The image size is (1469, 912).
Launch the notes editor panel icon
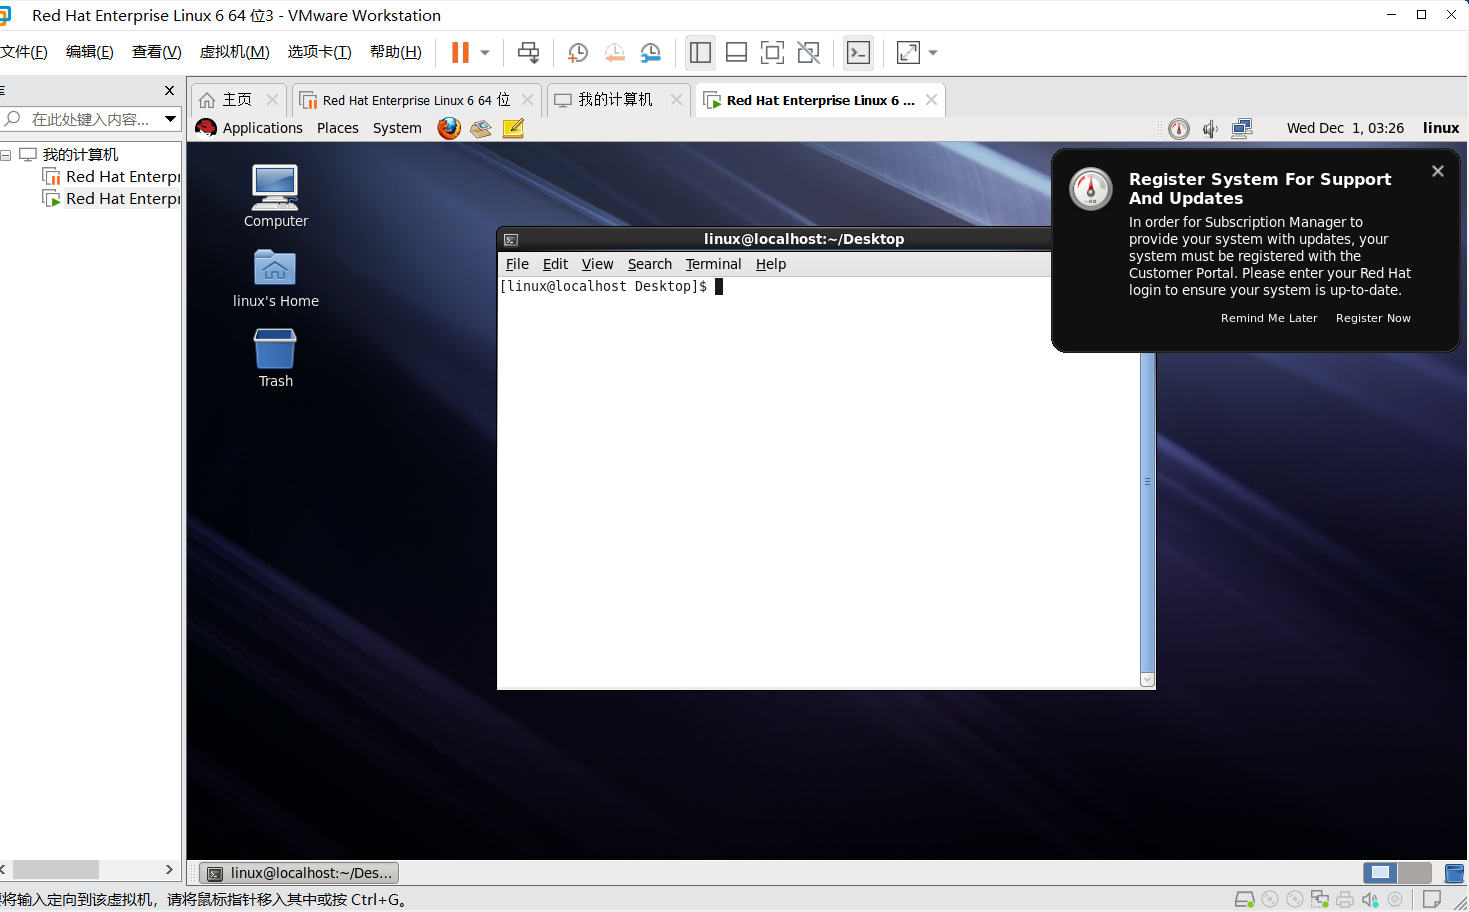pos(513,128)
